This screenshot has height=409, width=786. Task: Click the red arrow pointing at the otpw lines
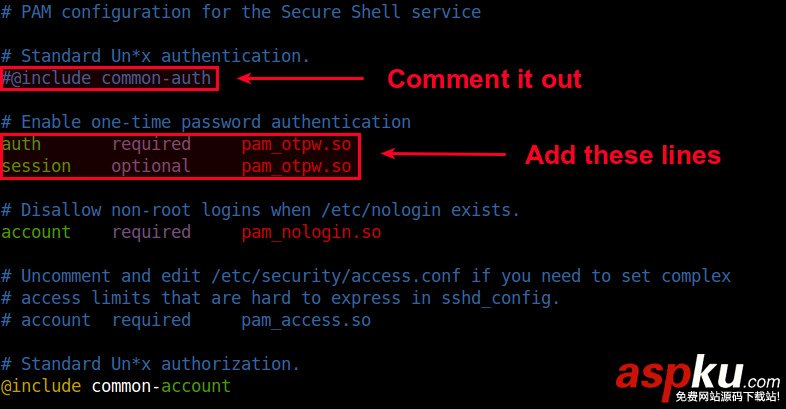click(443, 154)
